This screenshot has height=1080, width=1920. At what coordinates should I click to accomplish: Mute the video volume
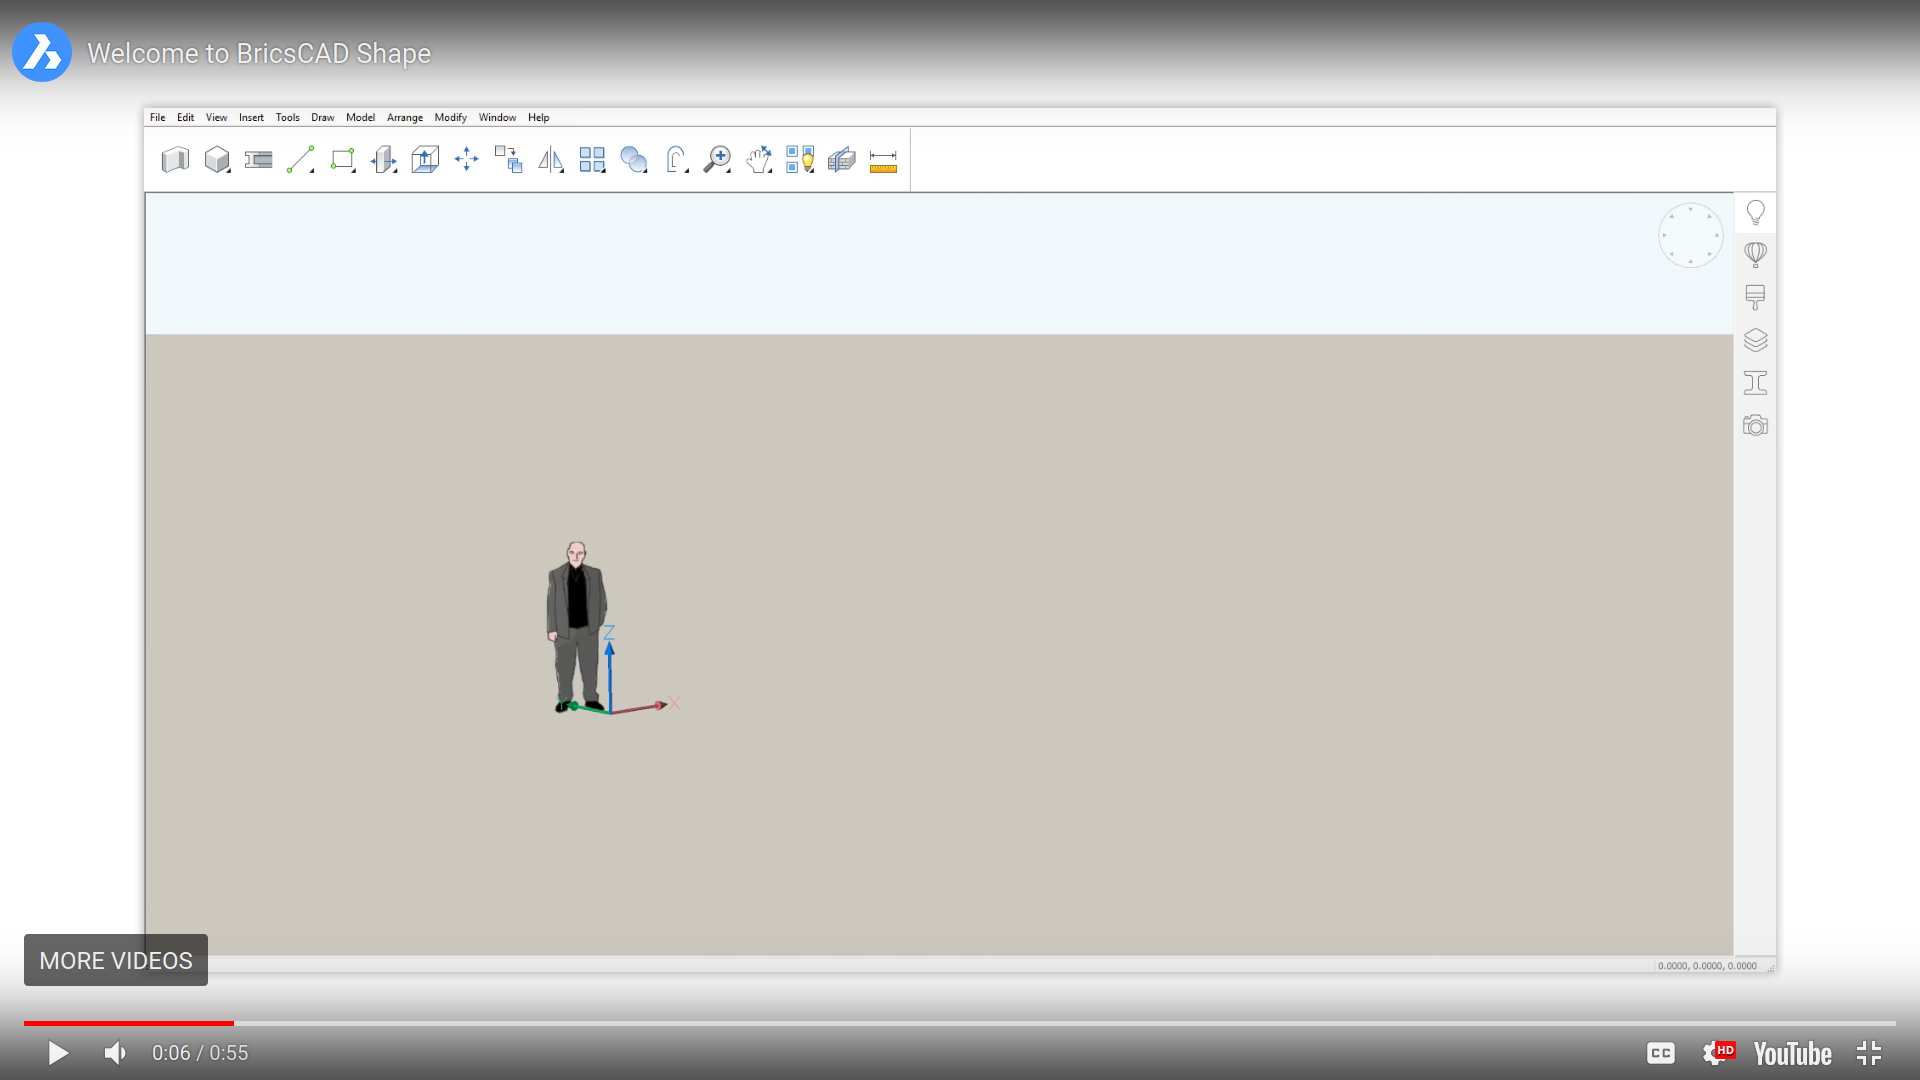click(115, 1053)
